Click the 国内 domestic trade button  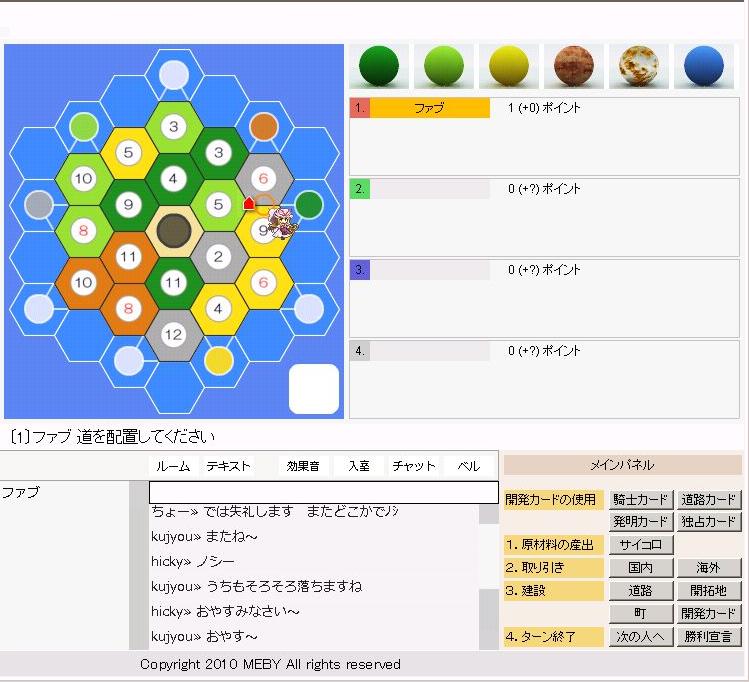click(641, 567)
